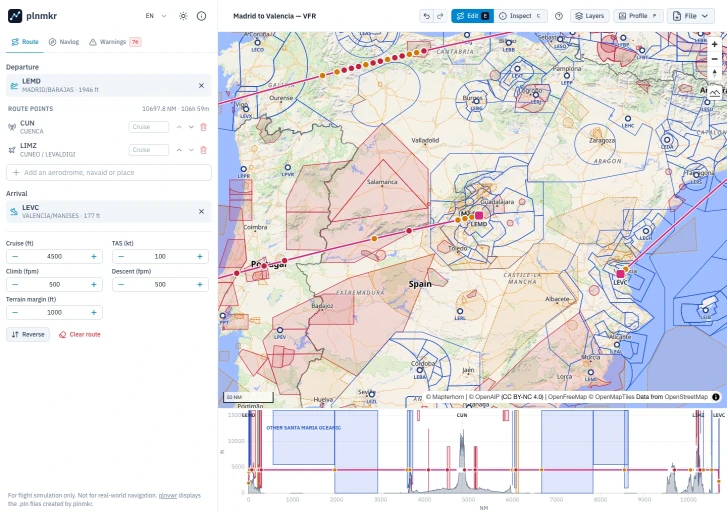Click the TAS value 100
The width and height of the screenshot is (727, 512).
click(x=160, y=256)
